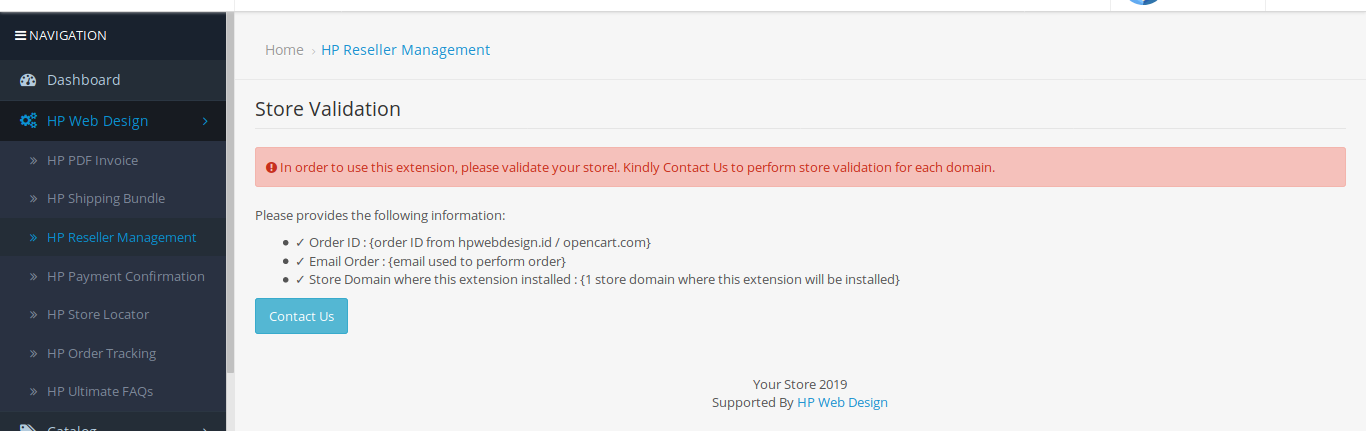1366x431 pixels.
Task: Click the Catalog tag icon in sidebar
Action: [28, 428]
